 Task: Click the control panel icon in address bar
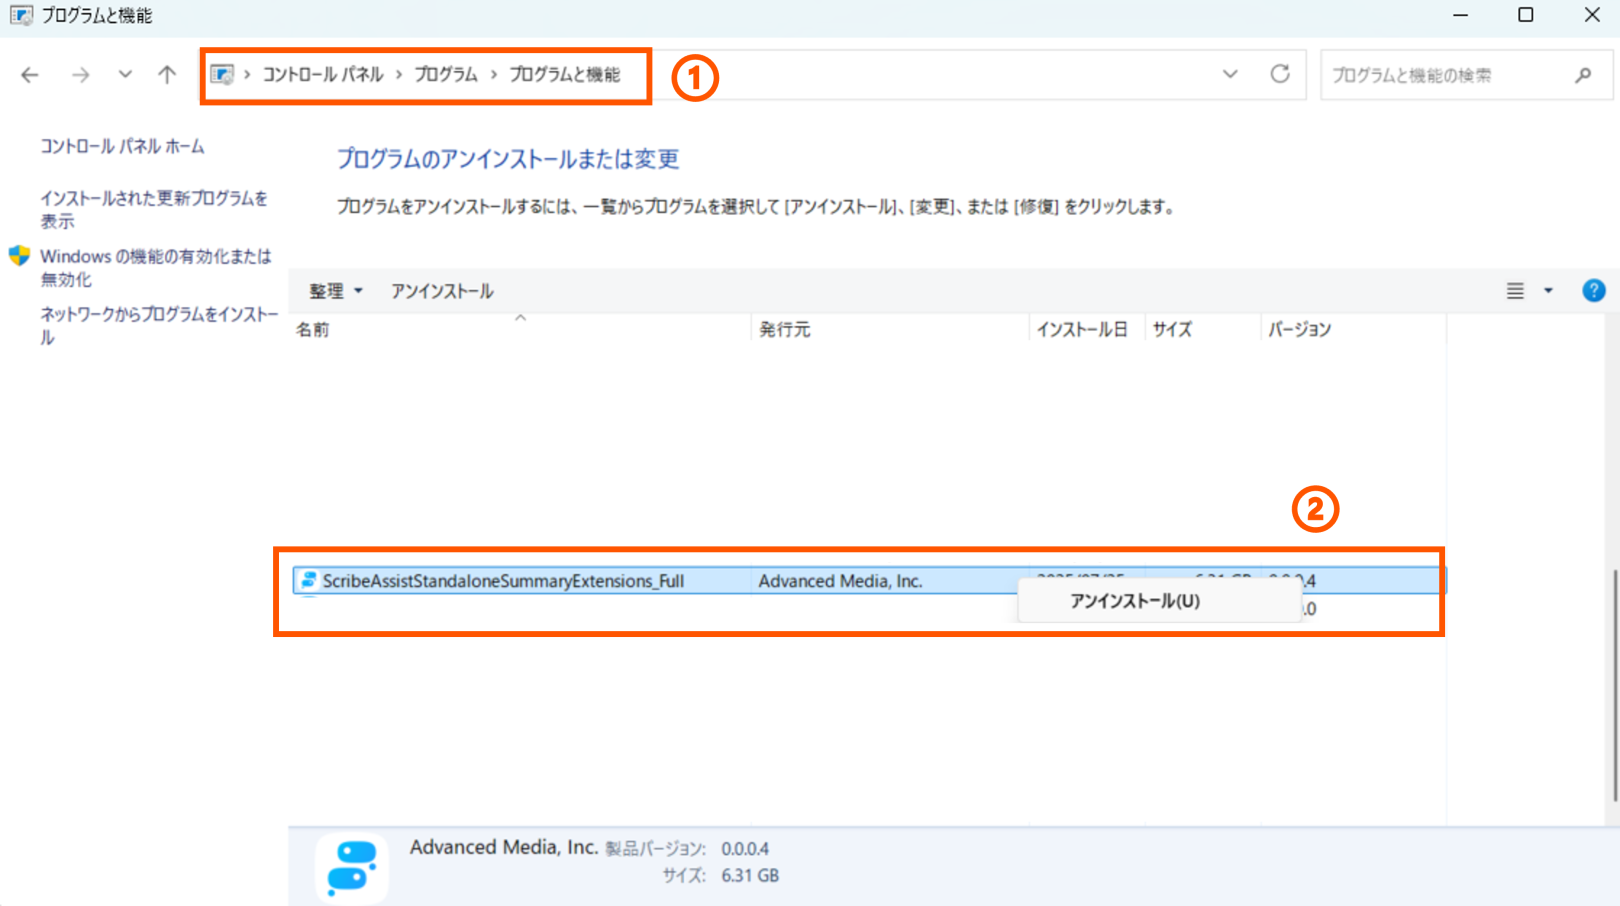pos(222,75)
